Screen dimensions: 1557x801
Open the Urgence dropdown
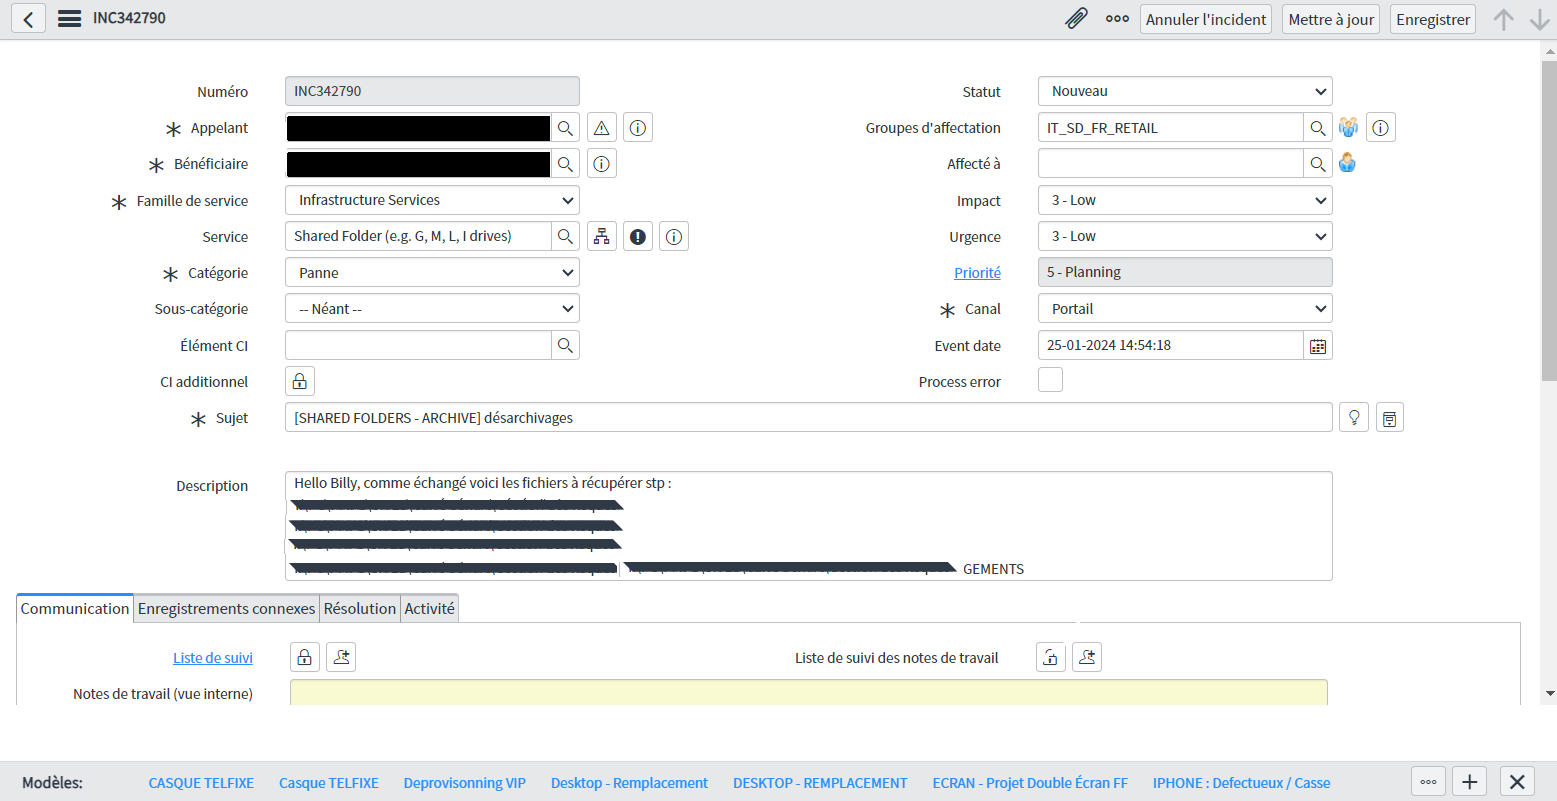[x=1185, y=237]
